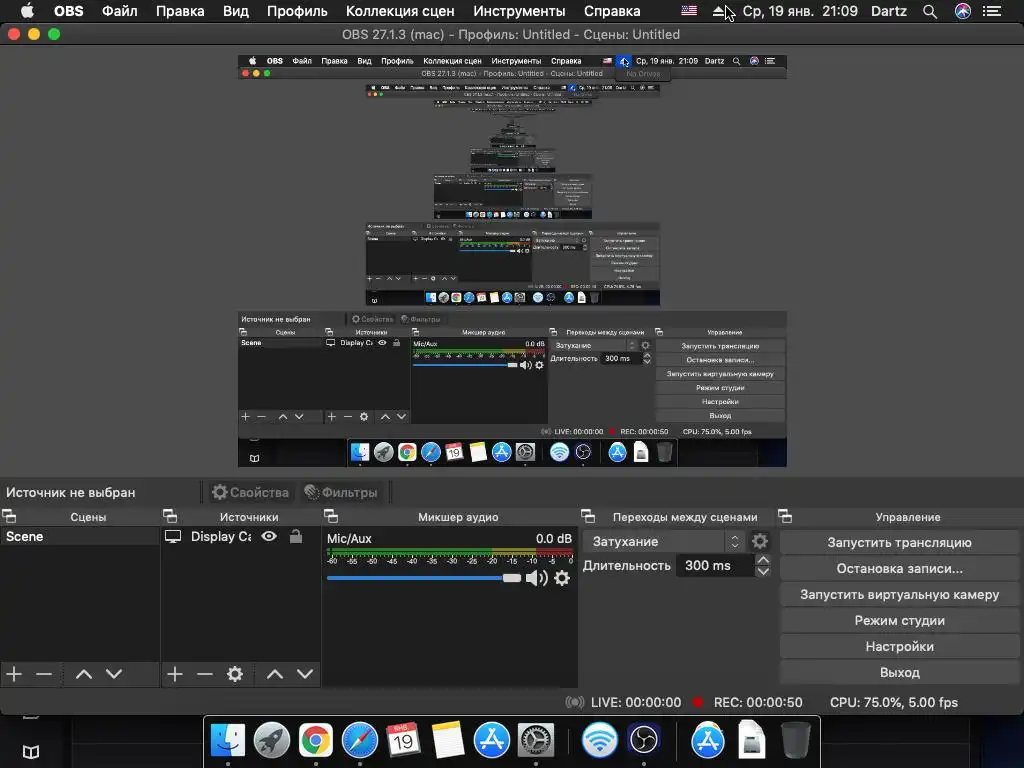Add a new scene with plus icon

(x=14, y=674)
